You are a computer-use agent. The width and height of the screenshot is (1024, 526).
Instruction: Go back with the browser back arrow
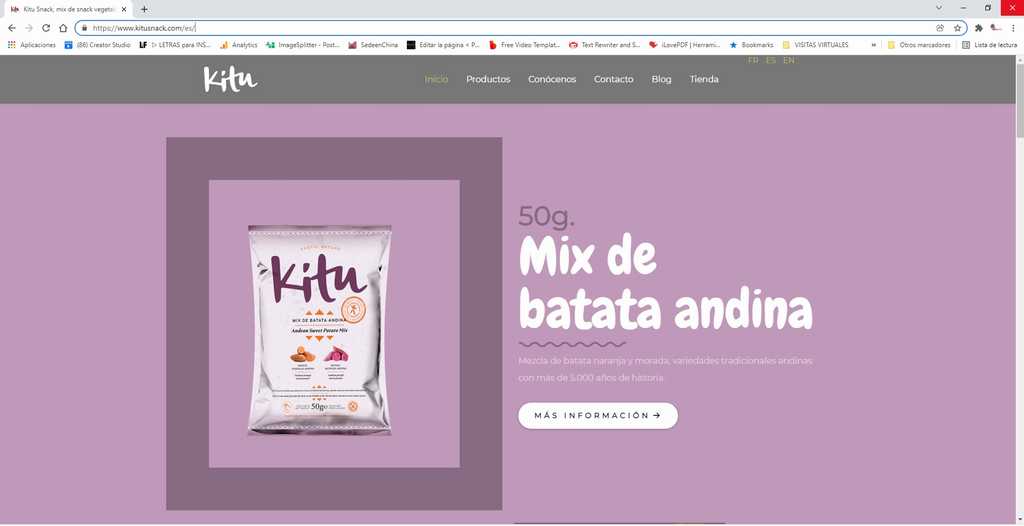(x=12, y=28)
